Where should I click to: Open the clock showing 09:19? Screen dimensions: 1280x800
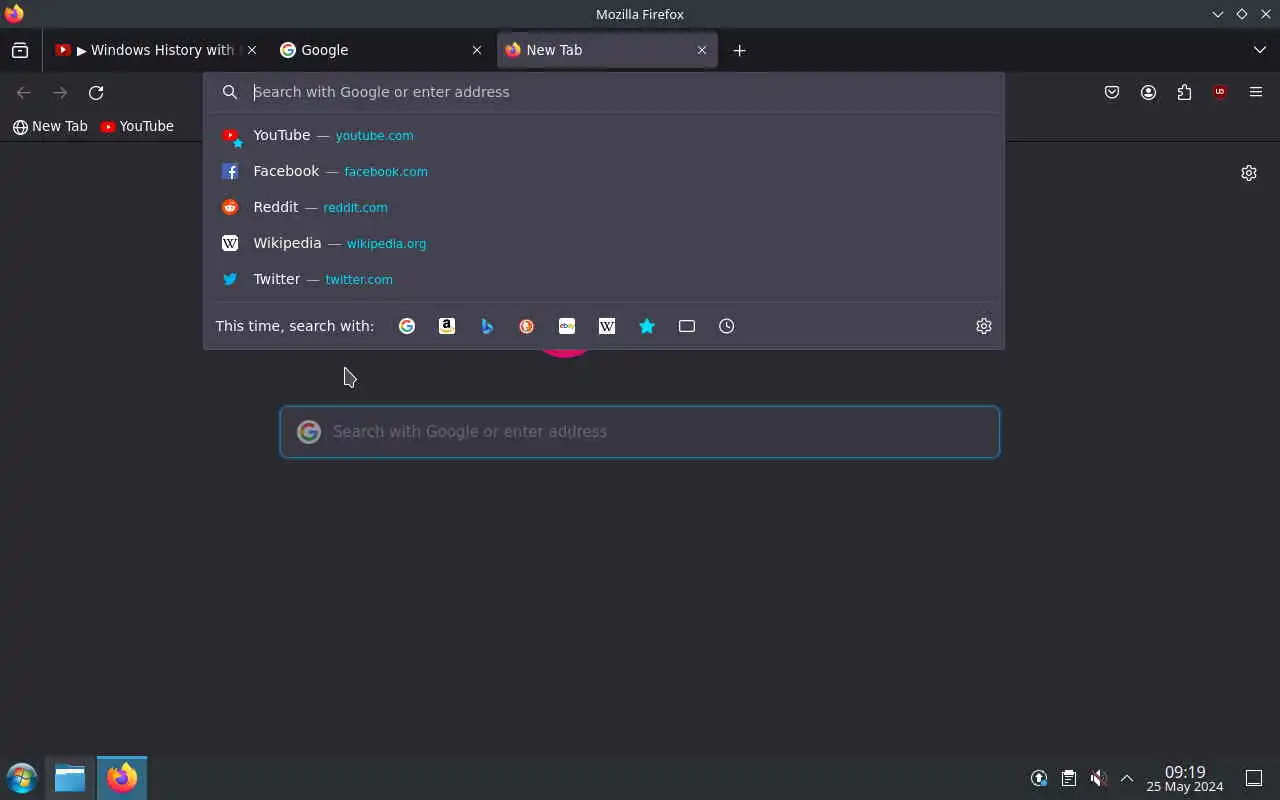tap(1185, 779)
